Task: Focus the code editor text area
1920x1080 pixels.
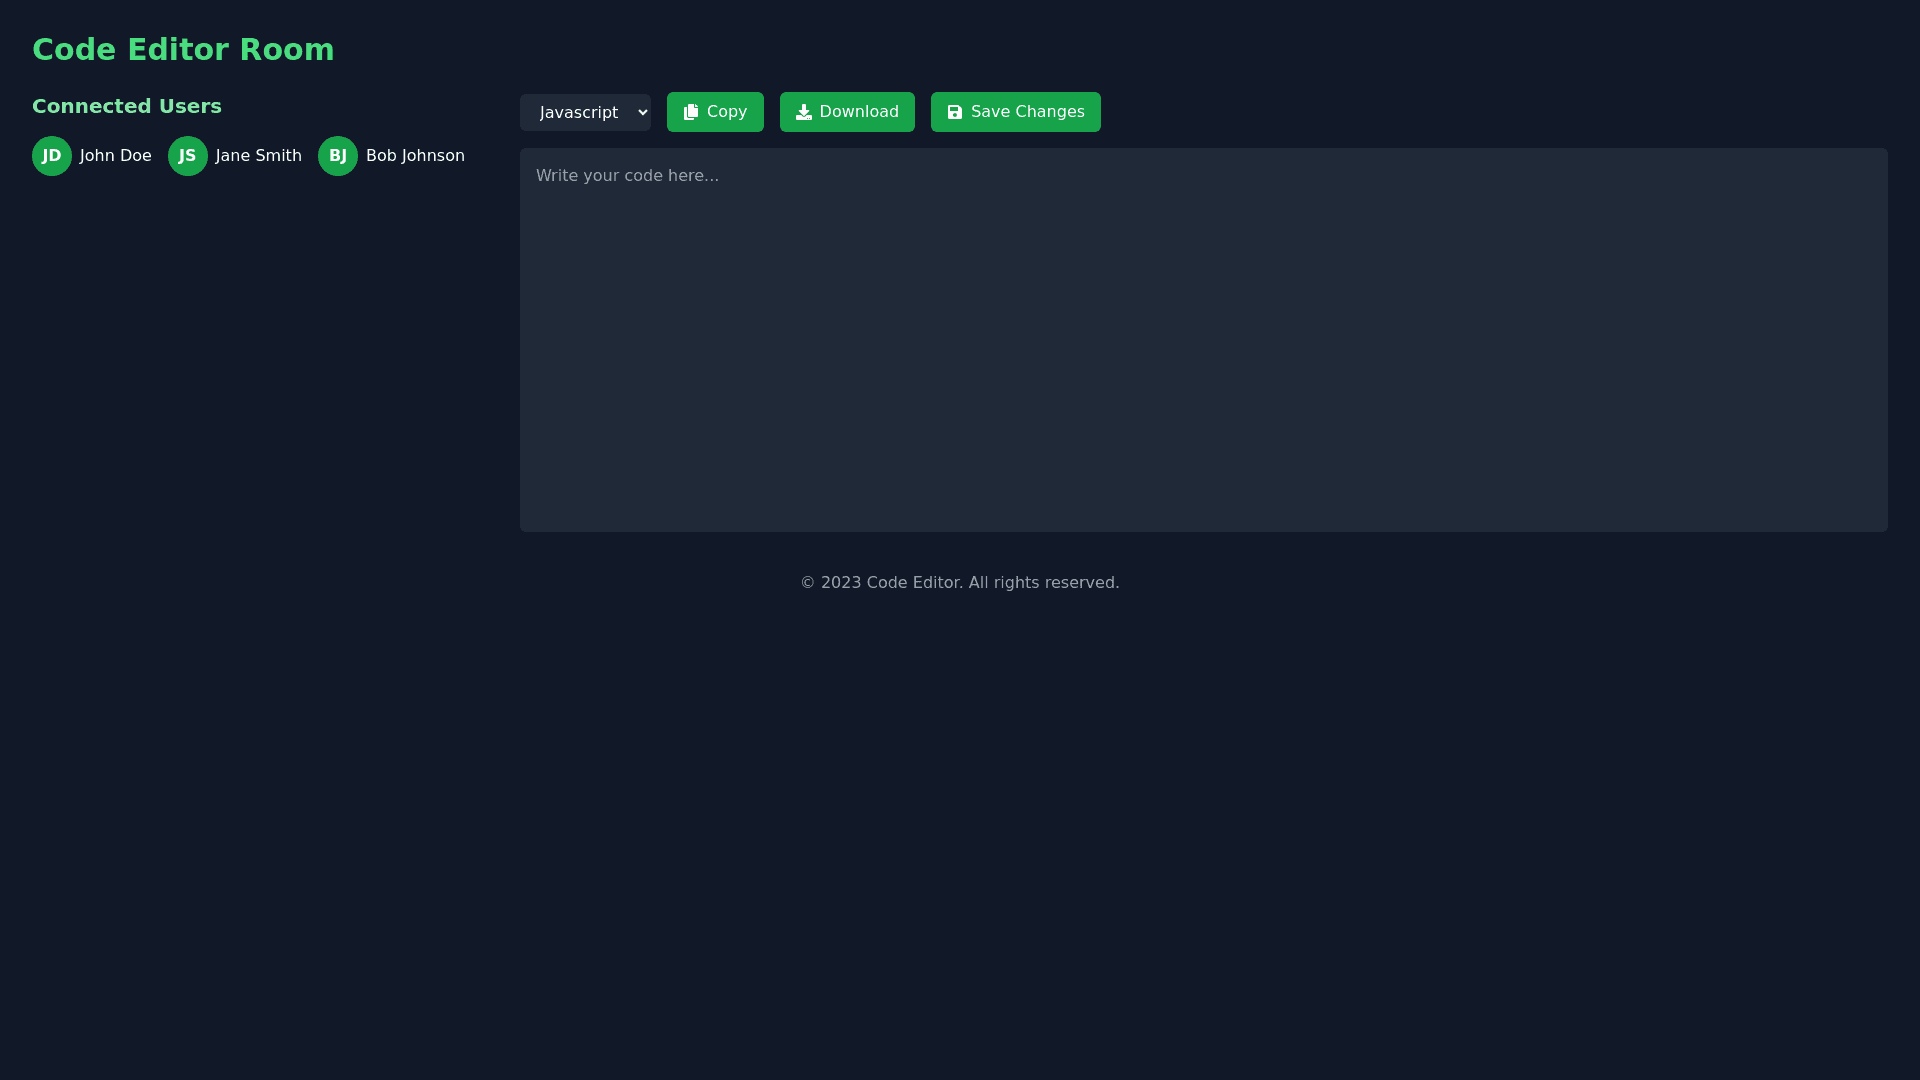Action: point(1203,340)
